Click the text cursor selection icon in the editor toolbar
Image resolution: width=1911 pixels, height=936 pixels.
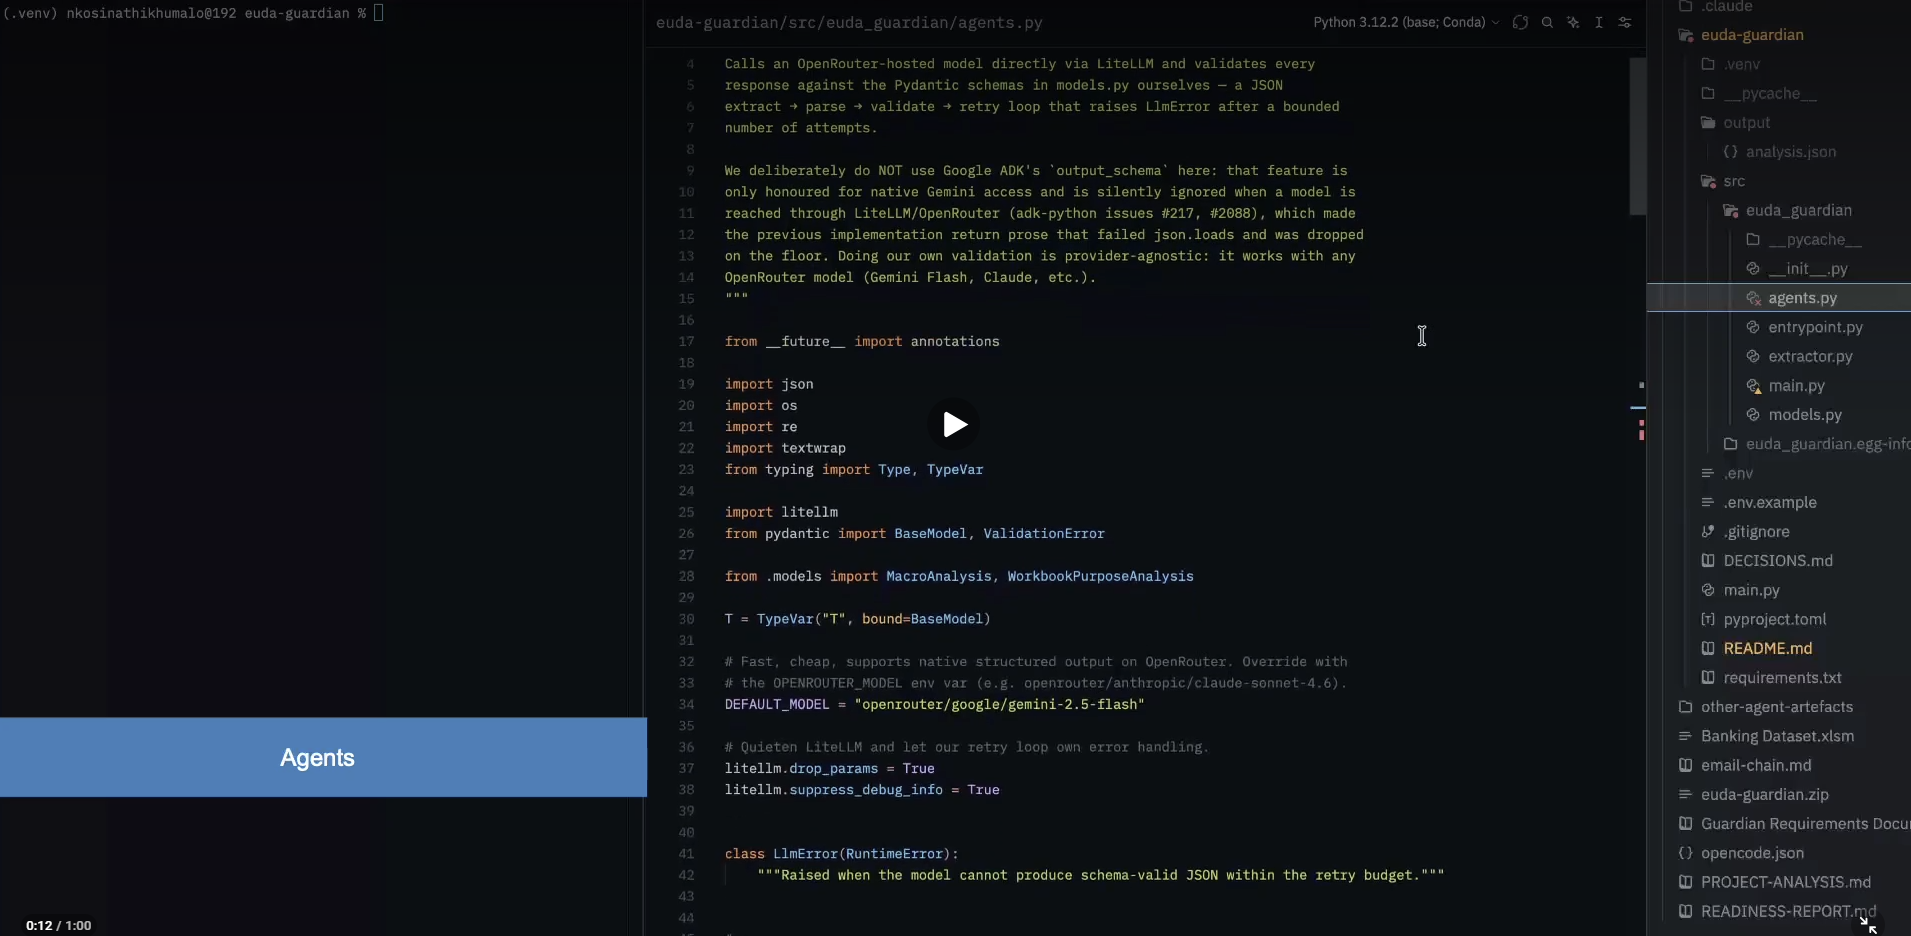pyautogui.click(x=1599, y=22)
